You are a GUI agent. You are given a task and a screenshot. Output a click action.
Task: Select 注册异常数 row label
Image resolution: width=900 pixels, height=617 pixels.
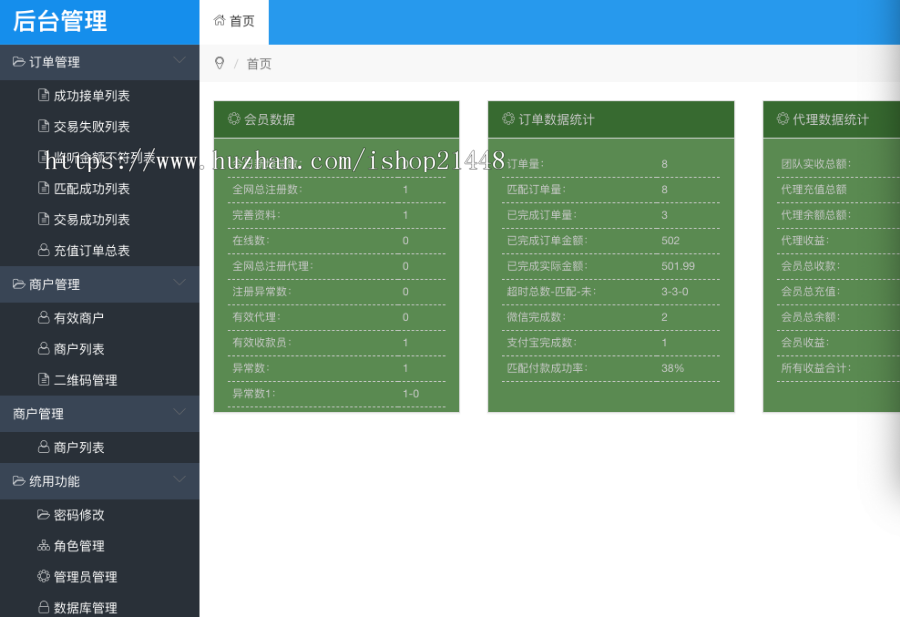262,292
